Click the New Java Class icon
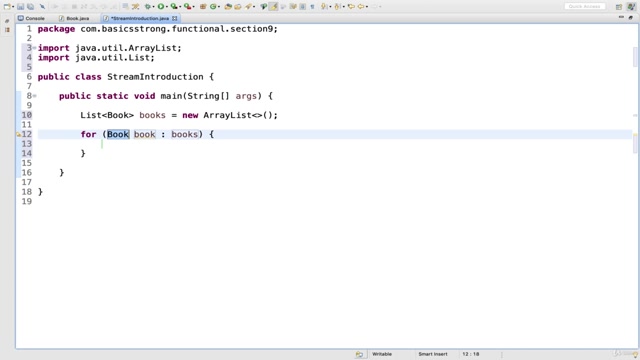This screenshot has height=360, width=640. click(213, 7)
